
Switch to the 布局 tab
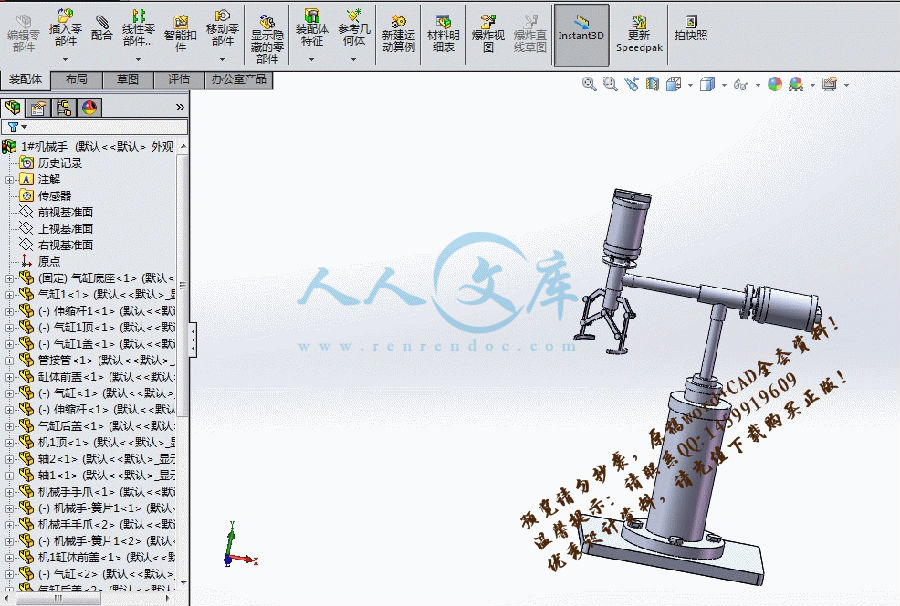pyautogui.click(x=76, y=80)
